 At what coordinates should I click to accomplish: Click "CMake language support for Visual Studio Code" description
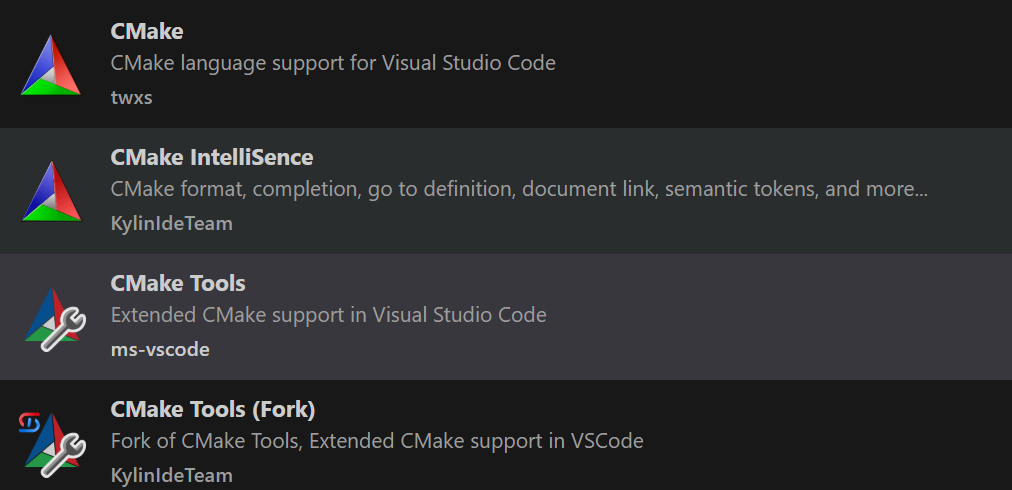click(x=333, y=63)
